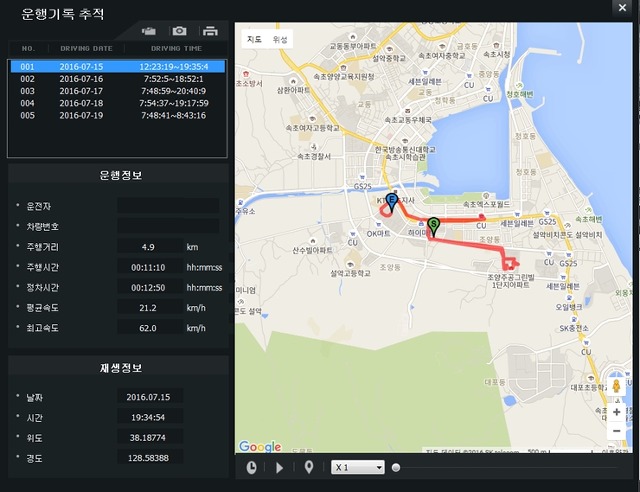Select record 001 dated 2016-07-15

pyautogui.click(x=118, y=67)
